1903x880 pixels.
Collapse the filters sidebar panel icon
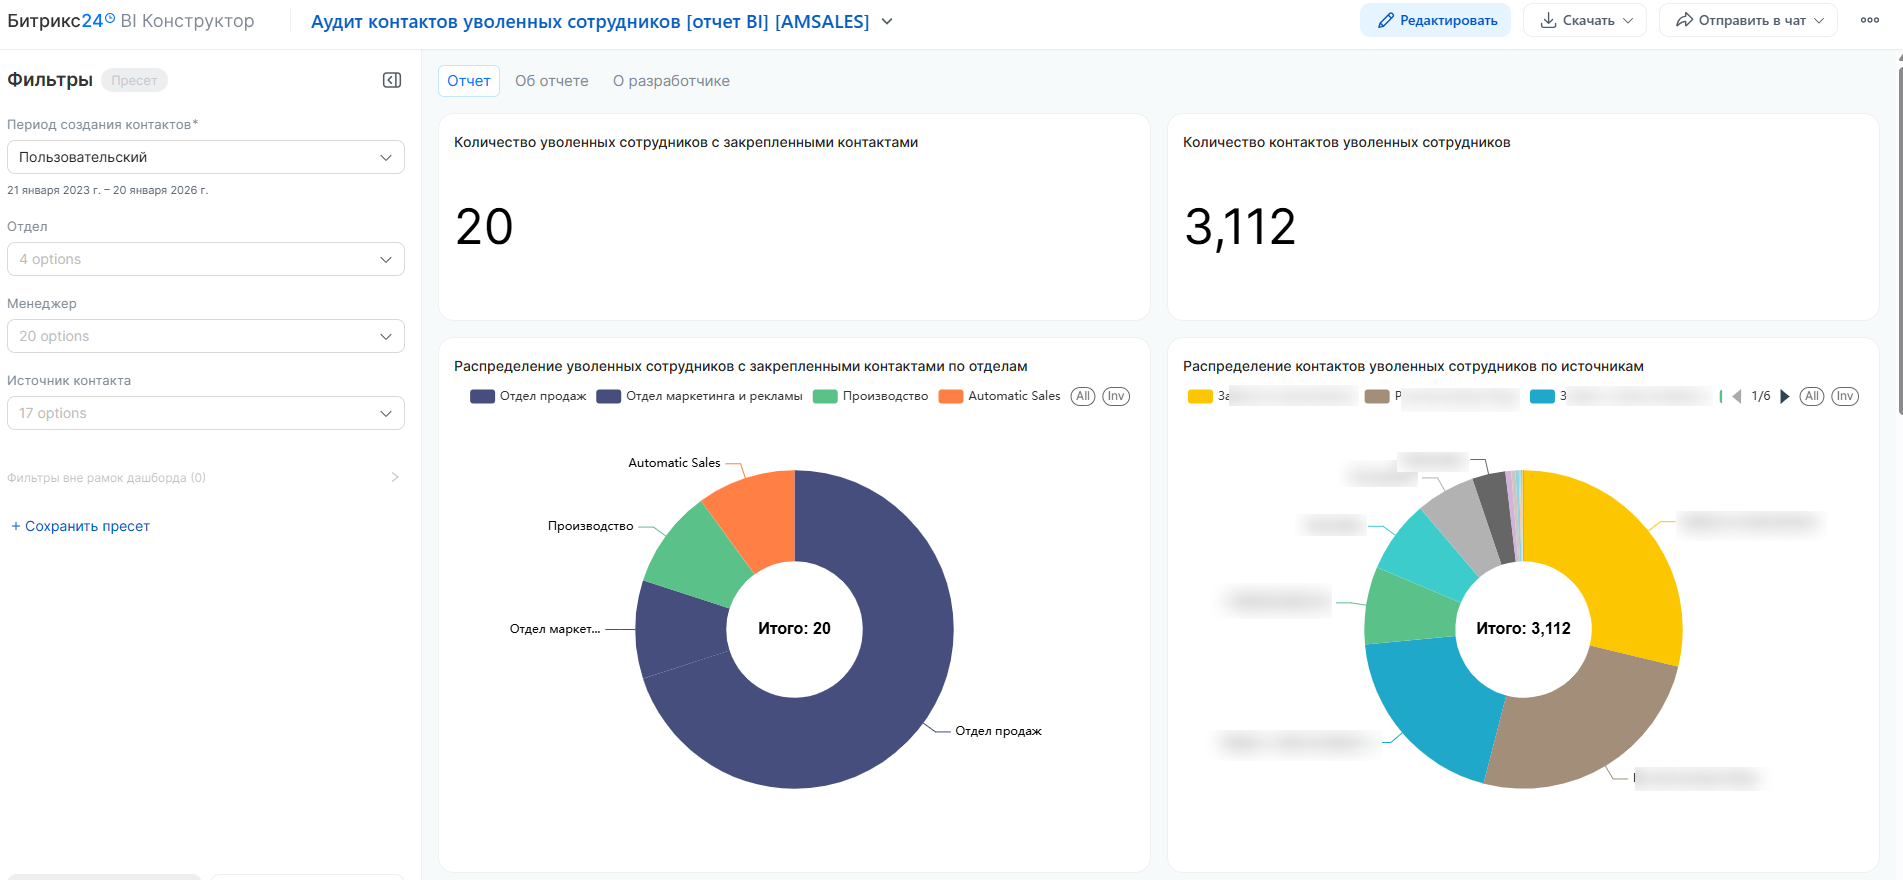click(392, 80)
